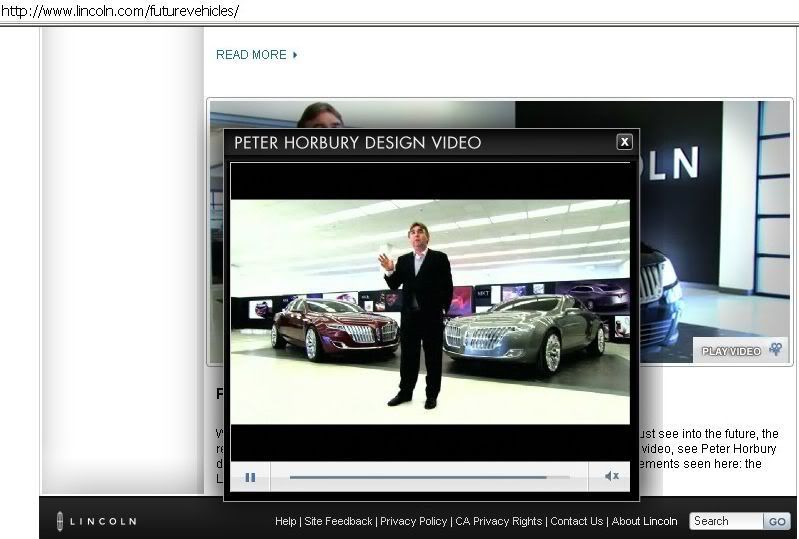Open the Help footer link
The image size is (799, 539).
tap(285, 521)
